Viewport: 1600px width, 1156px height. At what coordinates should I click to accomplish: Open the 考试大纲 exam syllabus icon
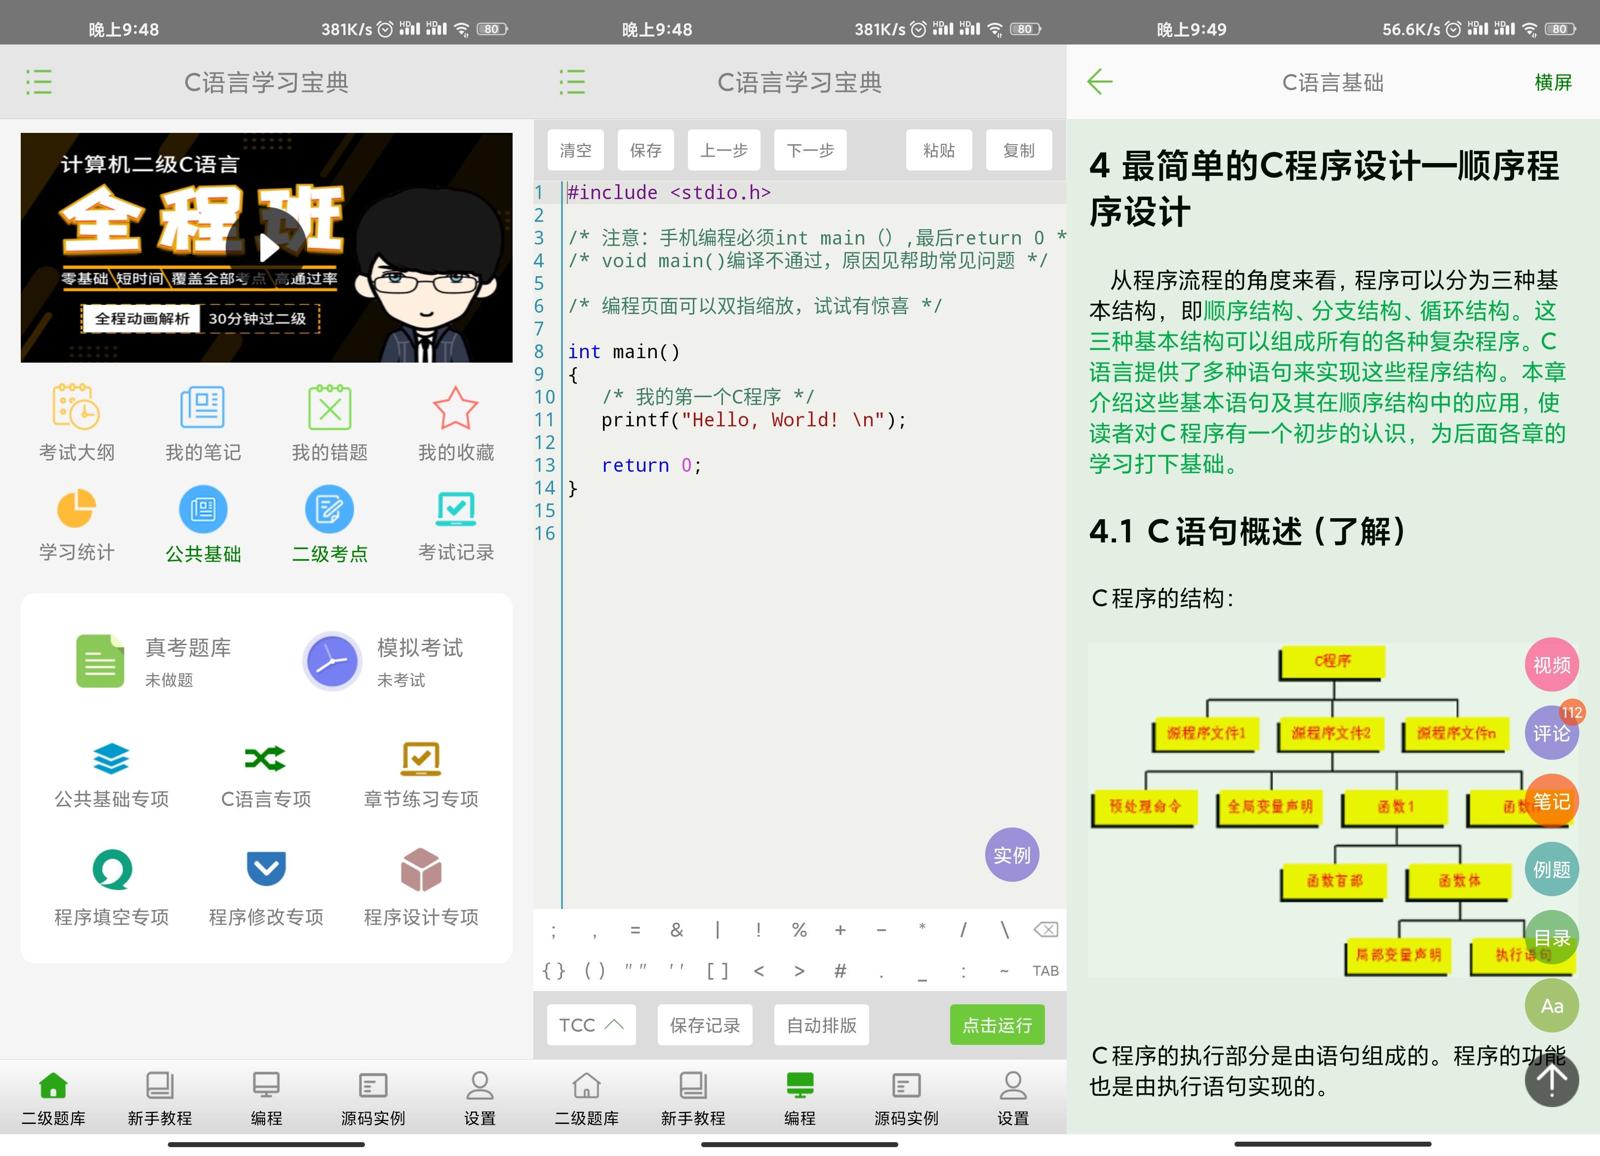76,408
